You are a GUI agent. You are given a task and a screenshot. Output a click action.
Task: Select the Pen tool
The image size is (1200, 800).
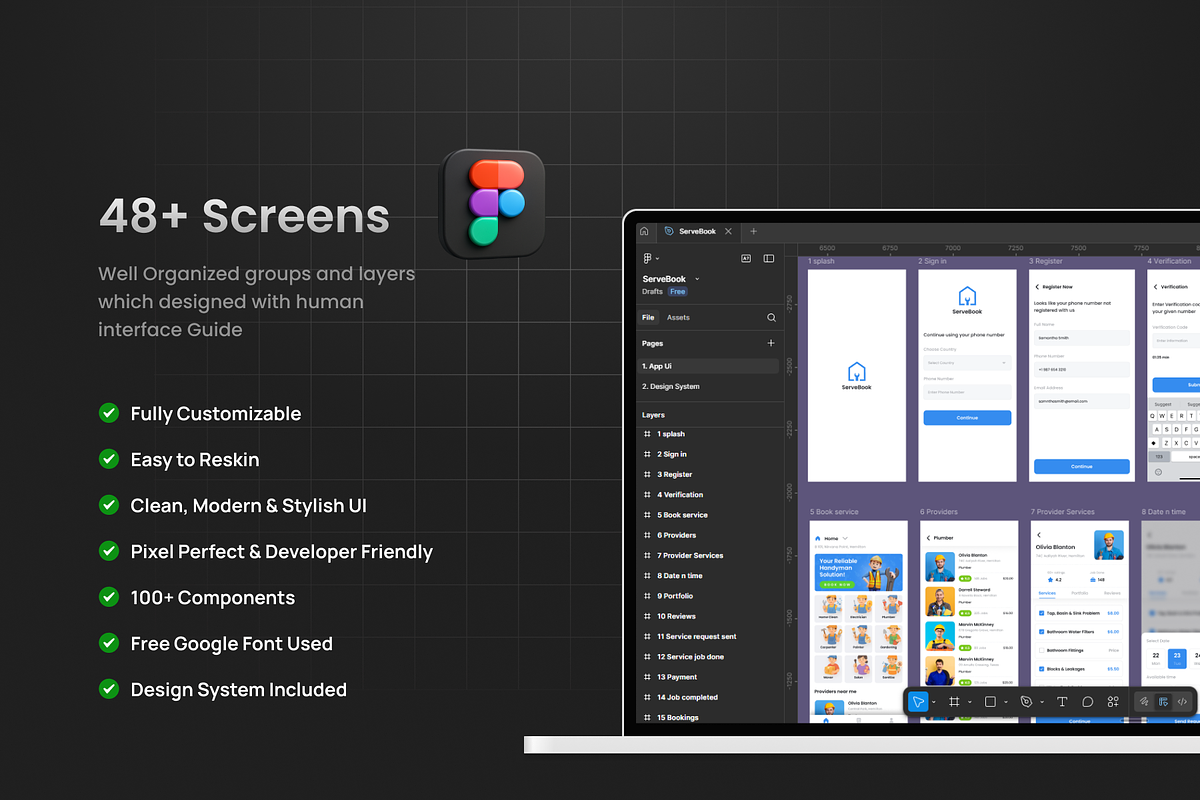click(1026, 702)
